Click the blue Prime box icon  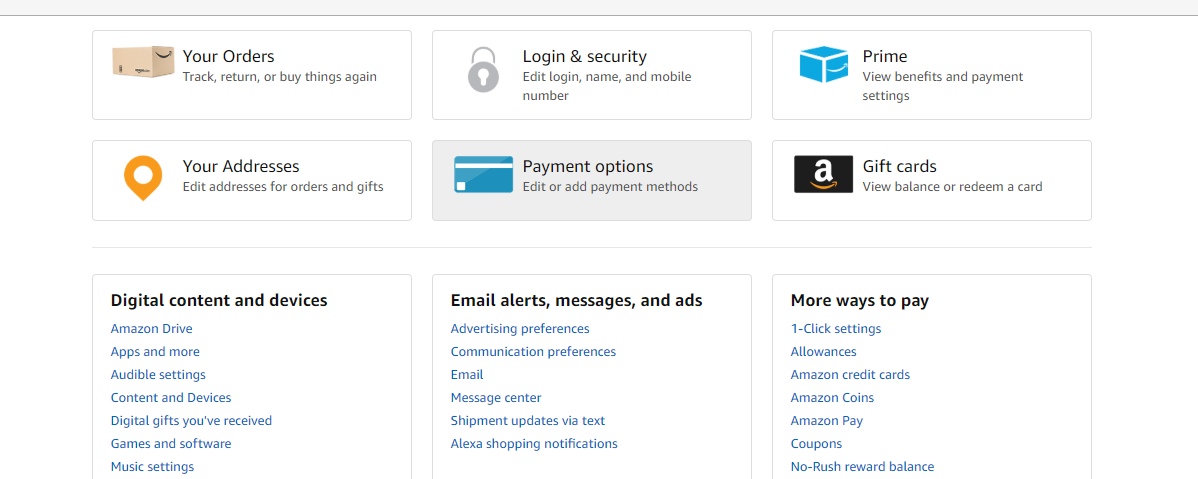coord(823,65)
